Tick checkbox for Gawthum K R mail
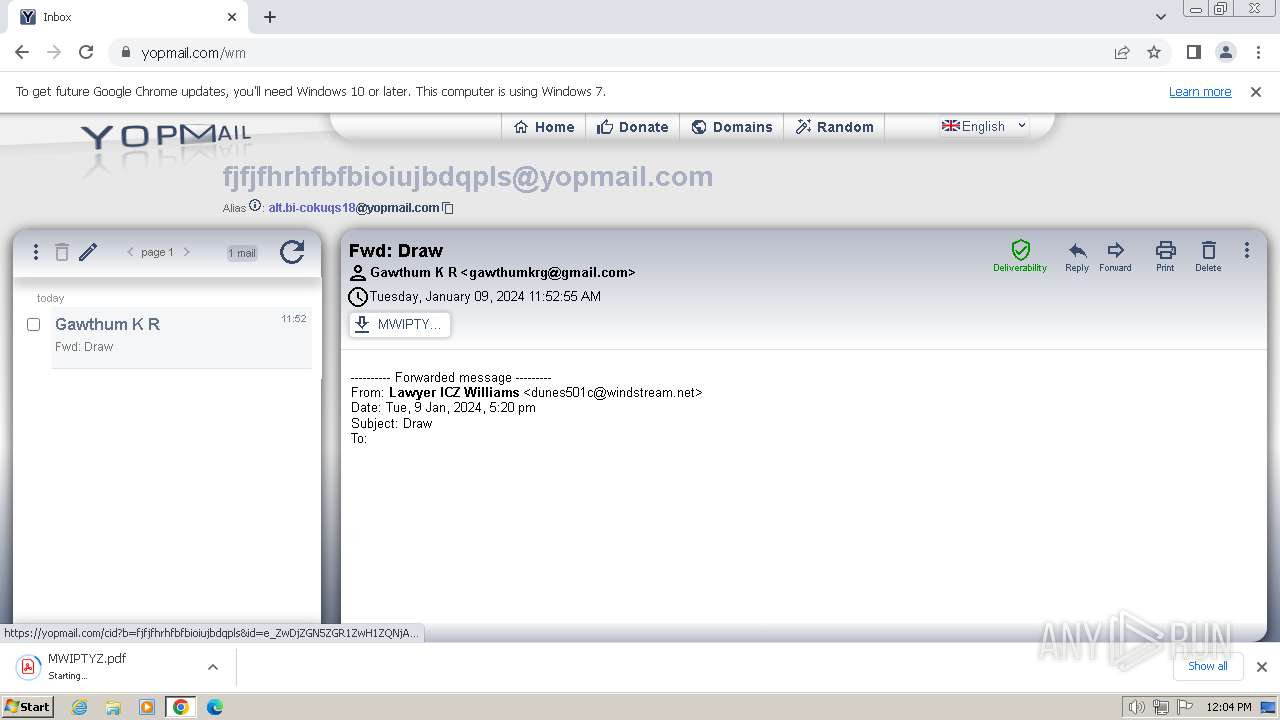The height and width of the screenshot is (720, 1280). click(33, 324)
